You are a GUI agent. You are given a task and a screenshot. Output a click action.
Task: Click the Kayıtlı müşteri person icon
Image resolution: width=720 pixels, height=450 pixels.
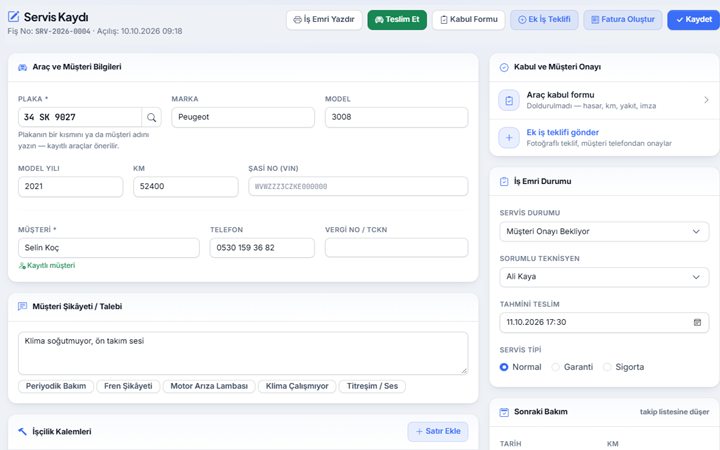tap(22, 265)
